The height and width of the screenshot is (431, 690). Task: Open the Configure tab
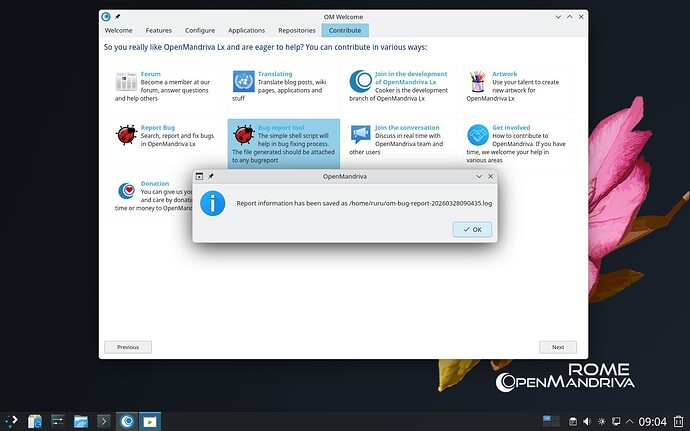(200, 30)
